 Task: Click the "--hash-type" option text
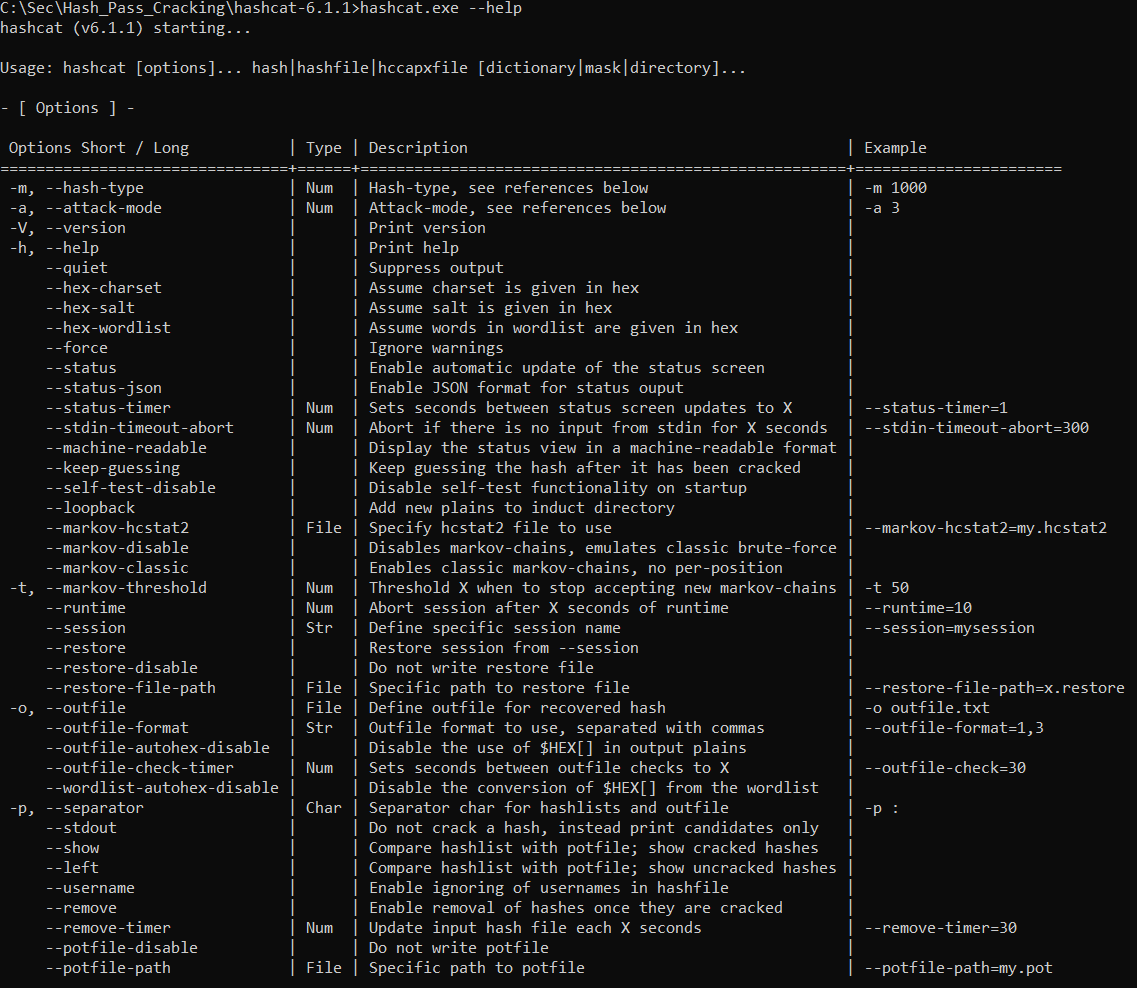pyautogui.click(x=94, y=188)
